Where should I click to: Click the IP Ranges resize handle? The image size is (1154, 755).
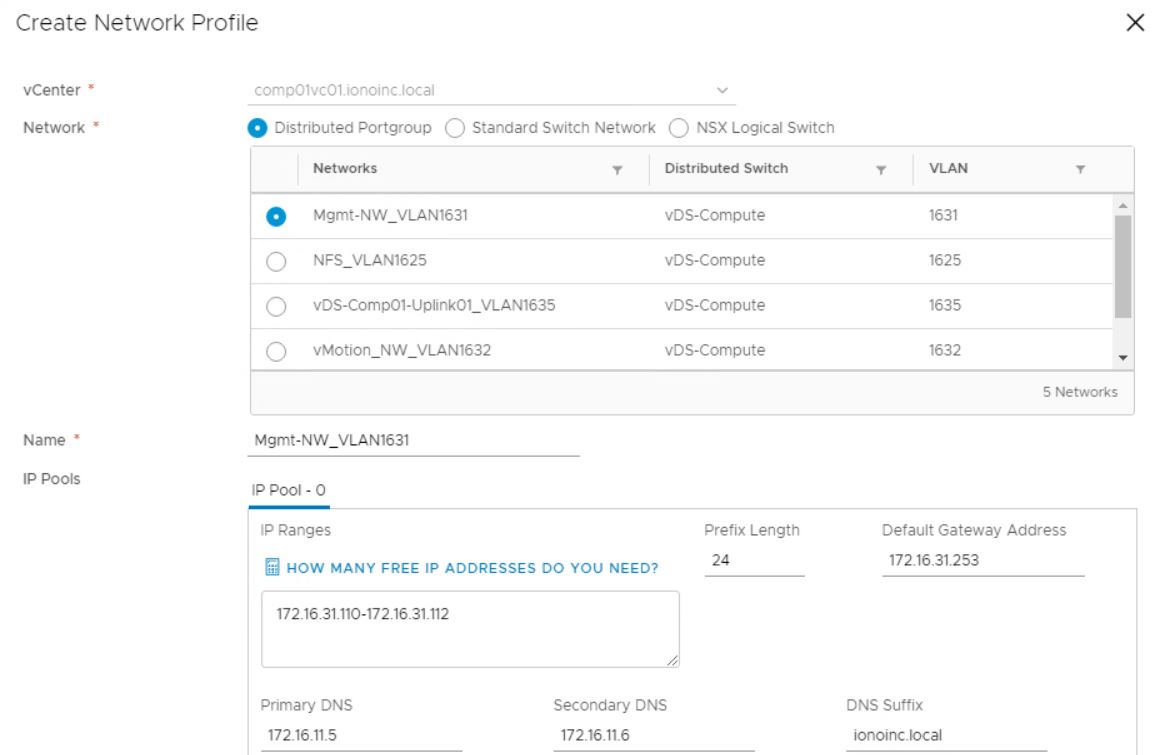(x=672, y=659)
